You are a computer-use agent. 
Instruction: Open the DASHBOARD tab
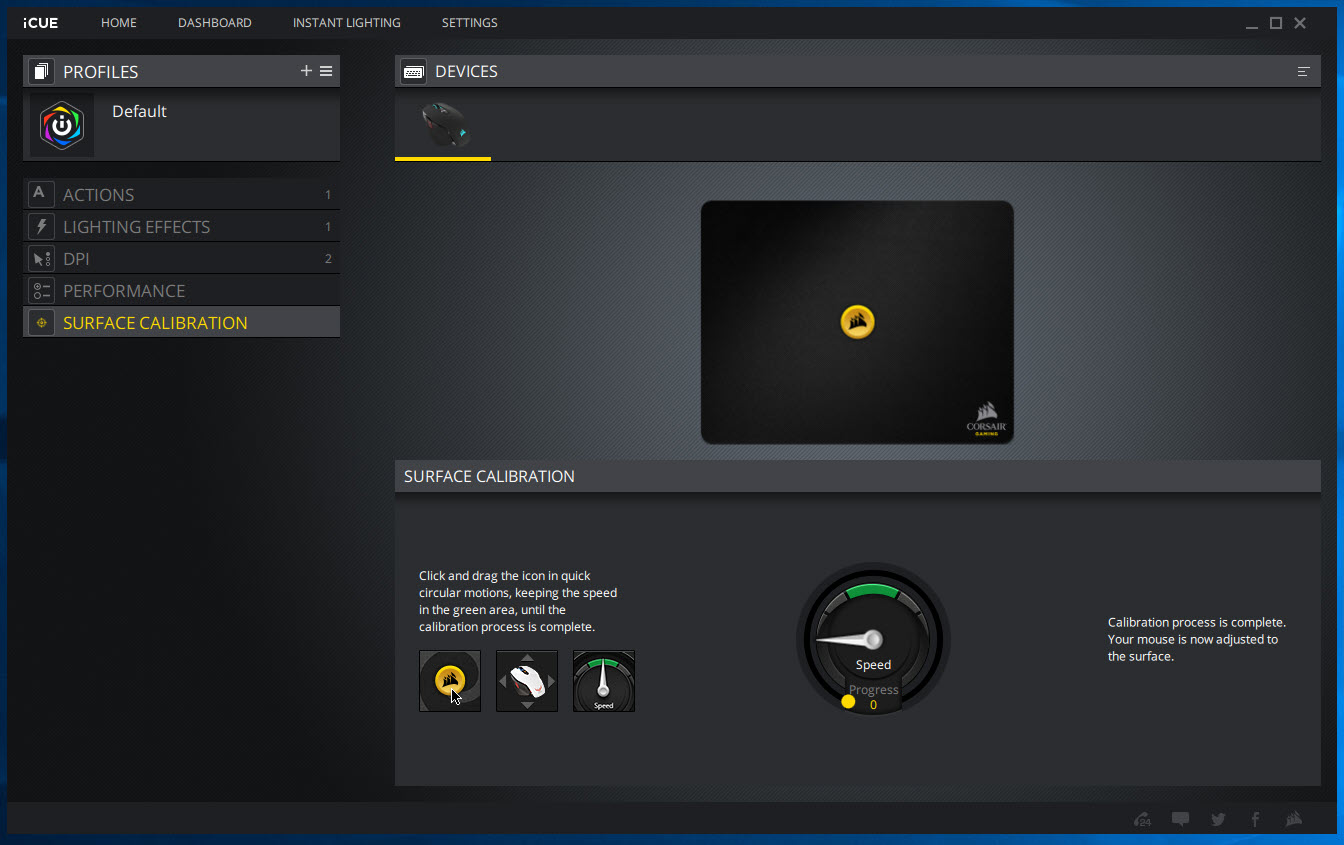click(x=215, y=22)
